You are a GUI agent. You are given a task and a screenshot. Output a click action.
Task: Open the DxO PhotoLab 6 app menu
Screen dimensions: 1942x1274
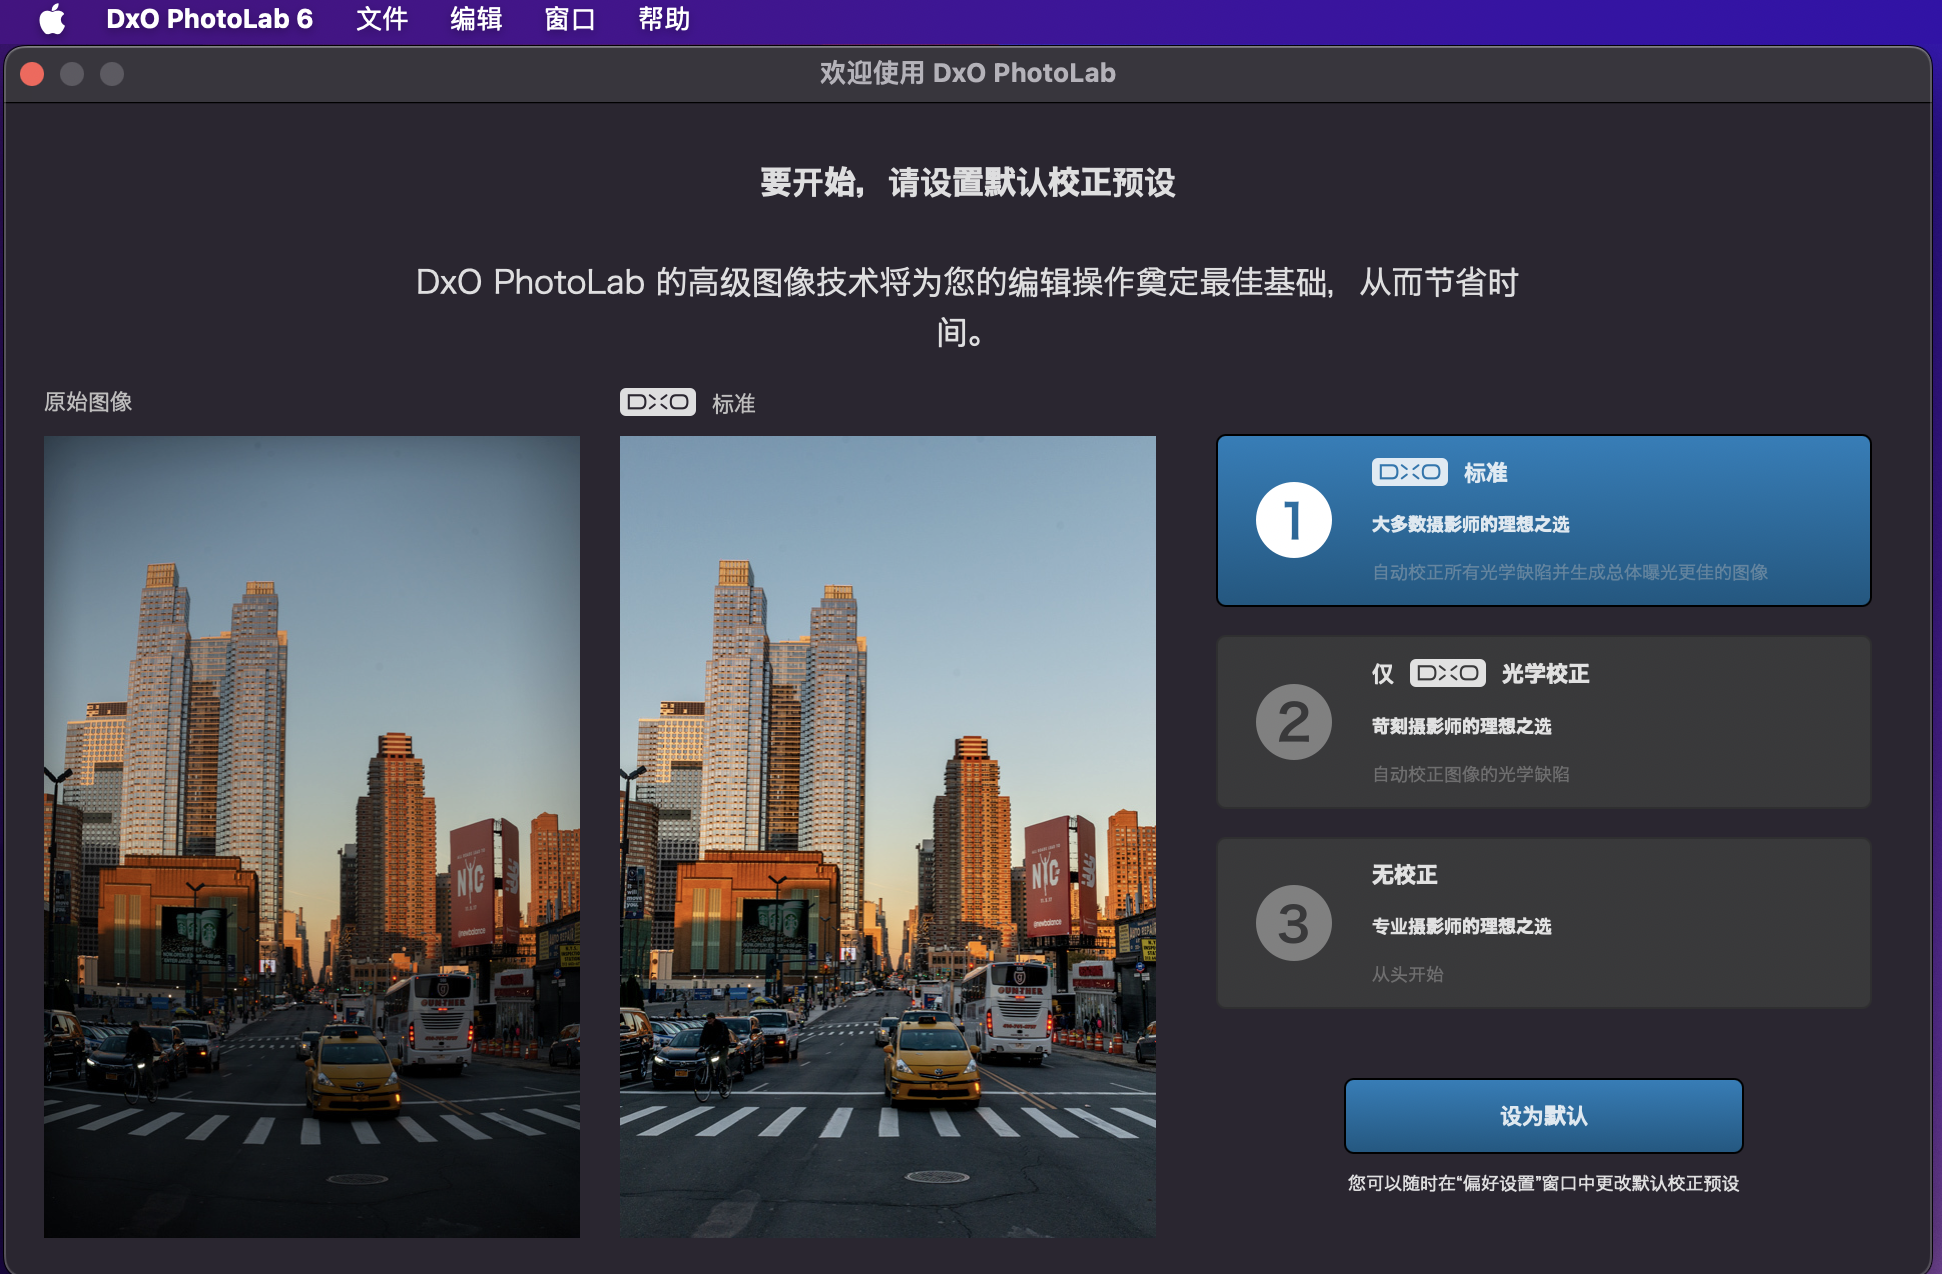209,19
